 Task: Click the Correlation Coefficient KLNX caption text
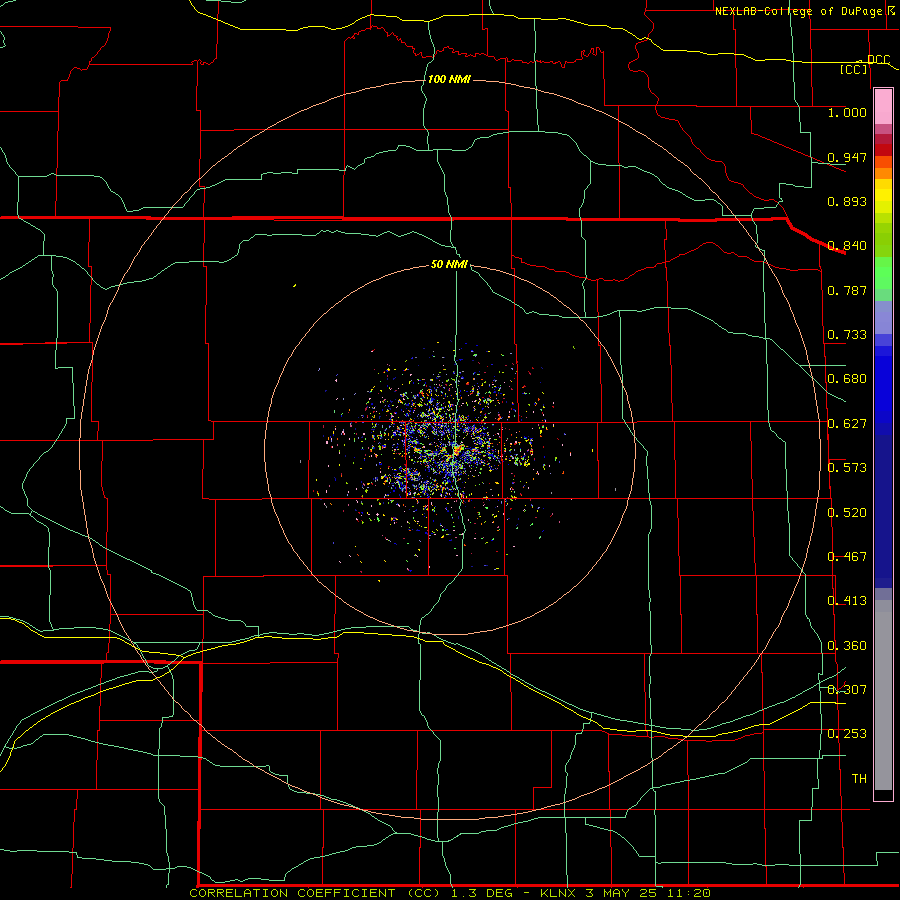[x=450, y=893]
